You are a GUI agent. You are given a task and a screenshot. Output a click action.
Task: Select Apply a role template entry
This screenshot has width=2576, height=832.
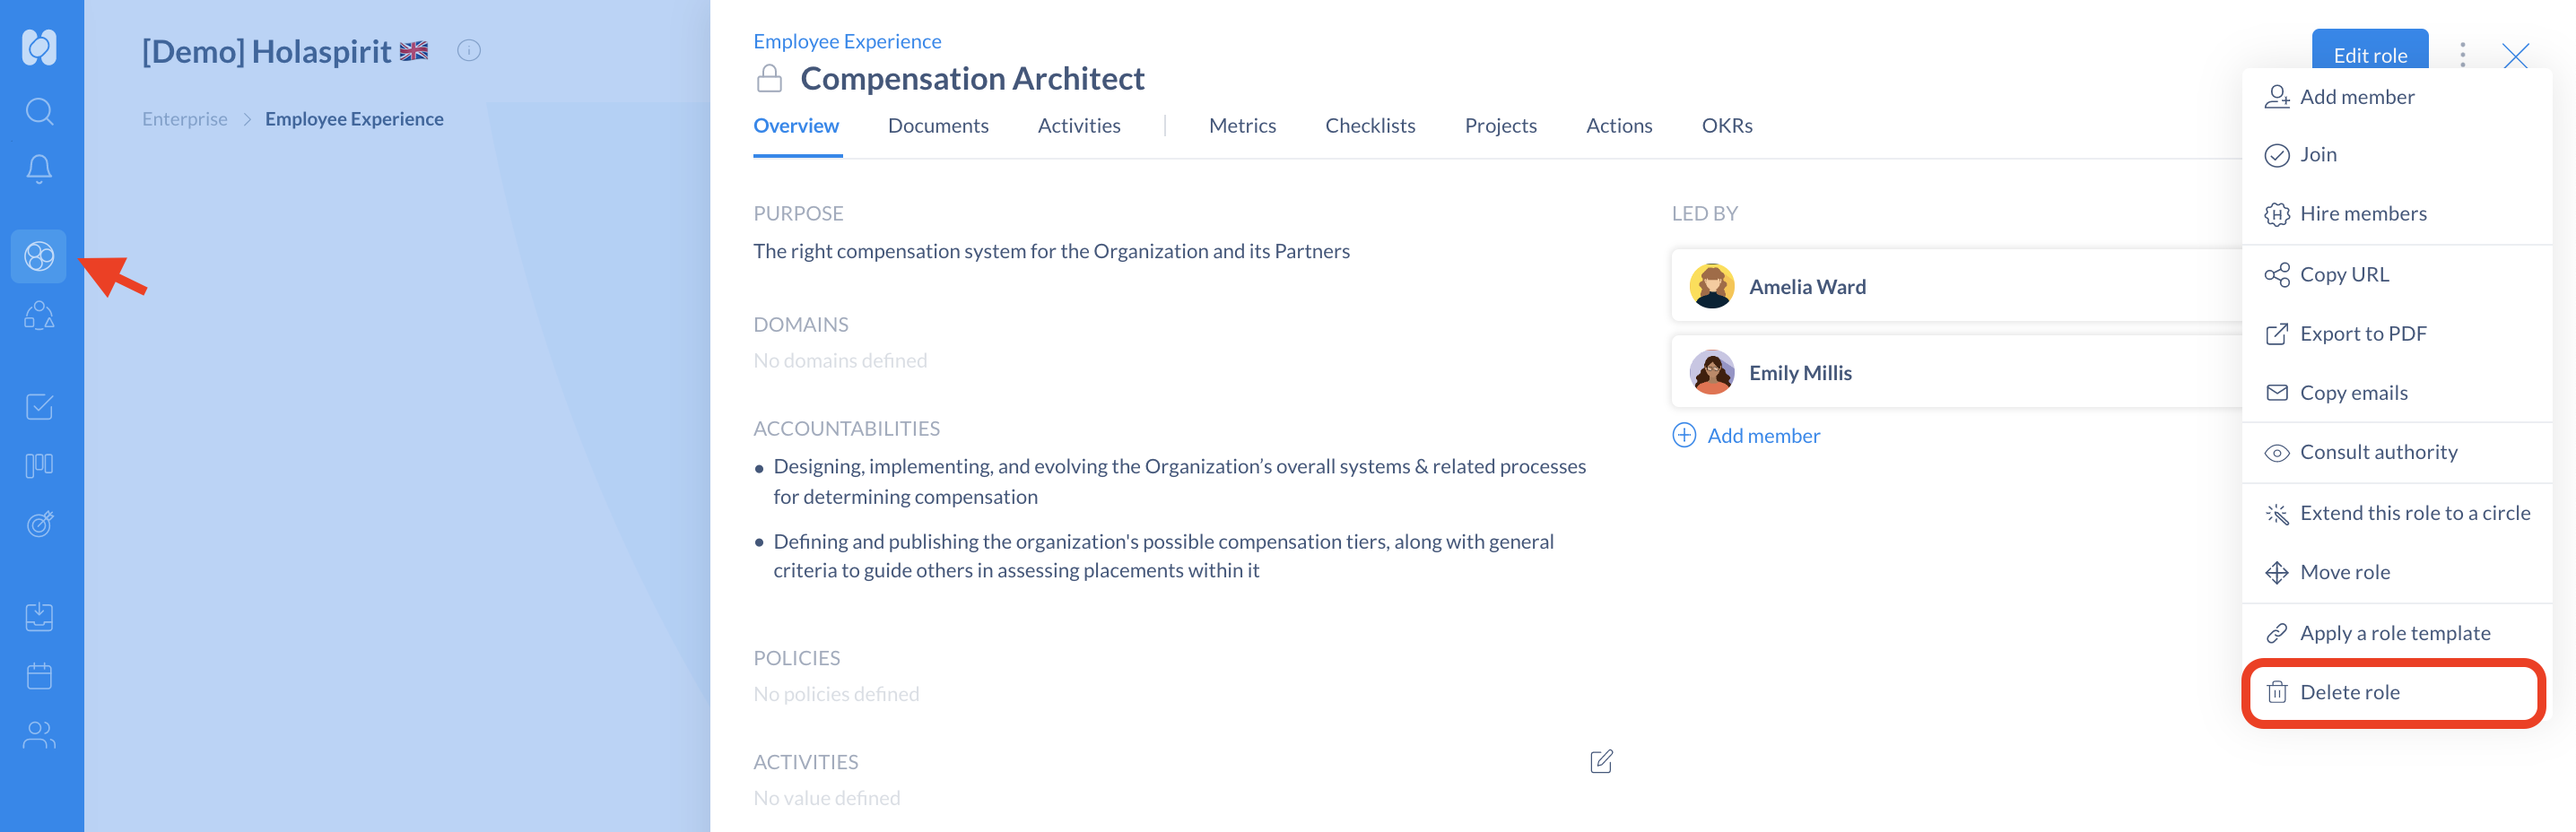(x=2396, y=633)
